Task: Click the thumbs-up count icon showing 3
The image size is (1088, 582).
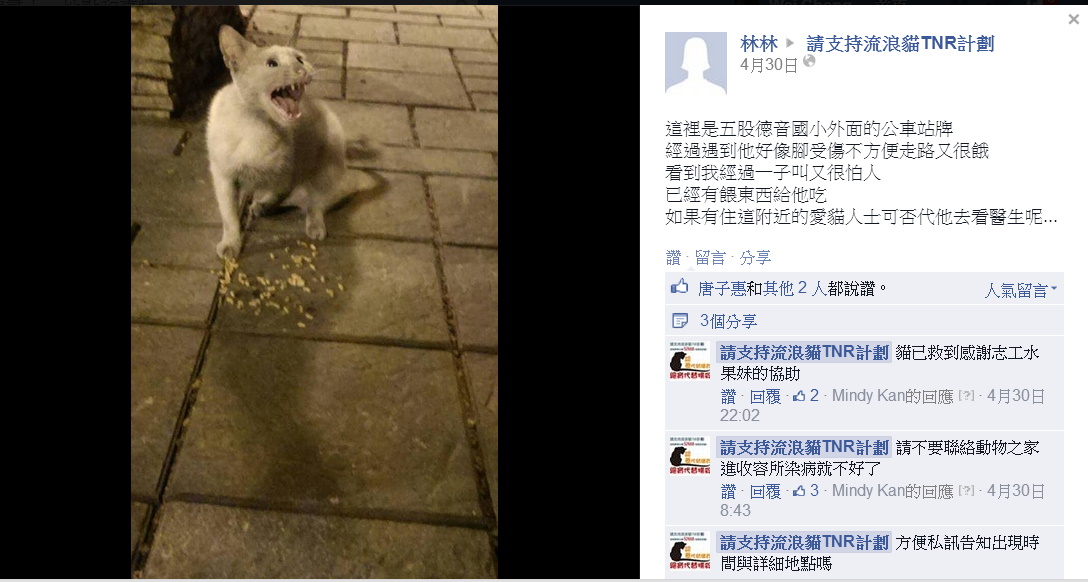Action: tap(799, 490)
